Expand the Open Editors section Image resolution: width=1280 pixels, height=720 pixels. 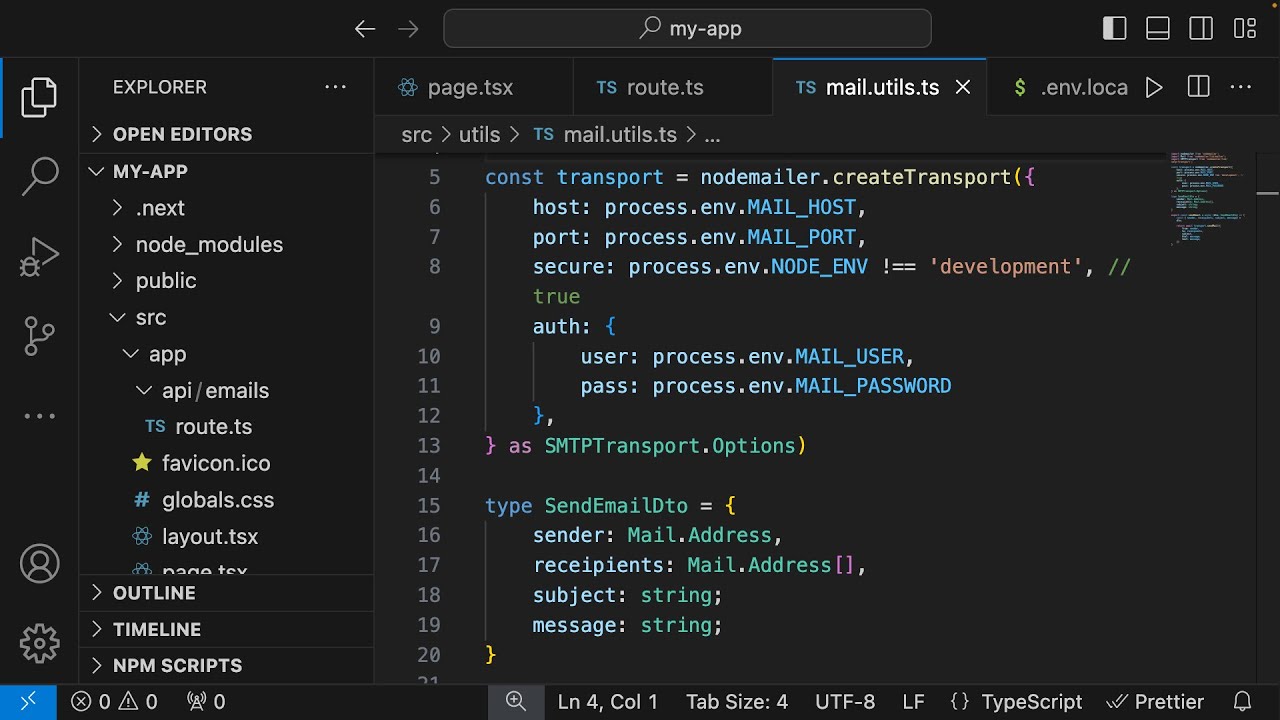click(x=226, y=134)
